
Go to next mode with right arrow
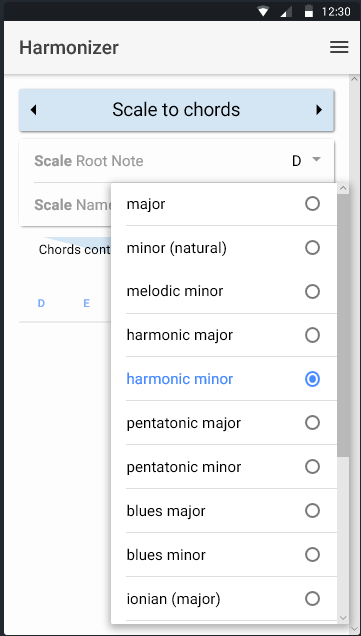coord(319,110)
